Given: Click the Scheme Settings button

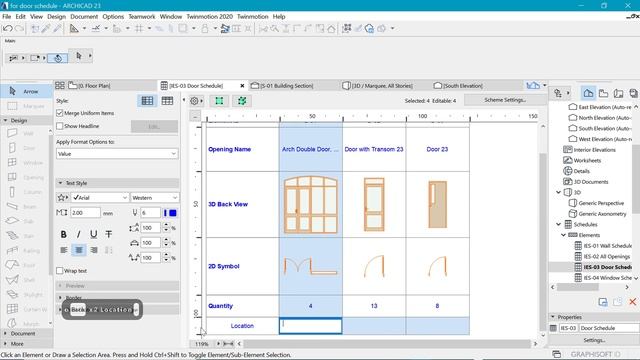Looking at the screenshot, I should tap(505, 100).
